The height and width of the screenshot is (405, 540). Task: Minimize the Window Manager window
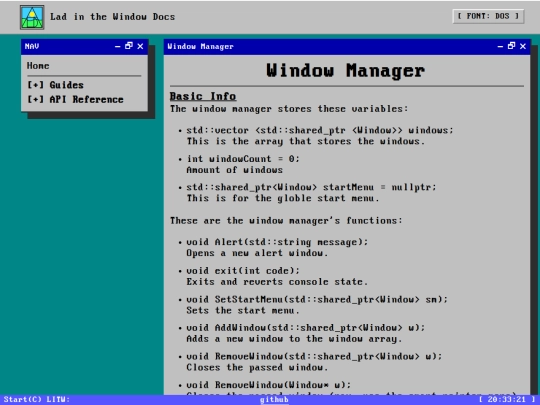pyautogui.click(x=500, y=46)
